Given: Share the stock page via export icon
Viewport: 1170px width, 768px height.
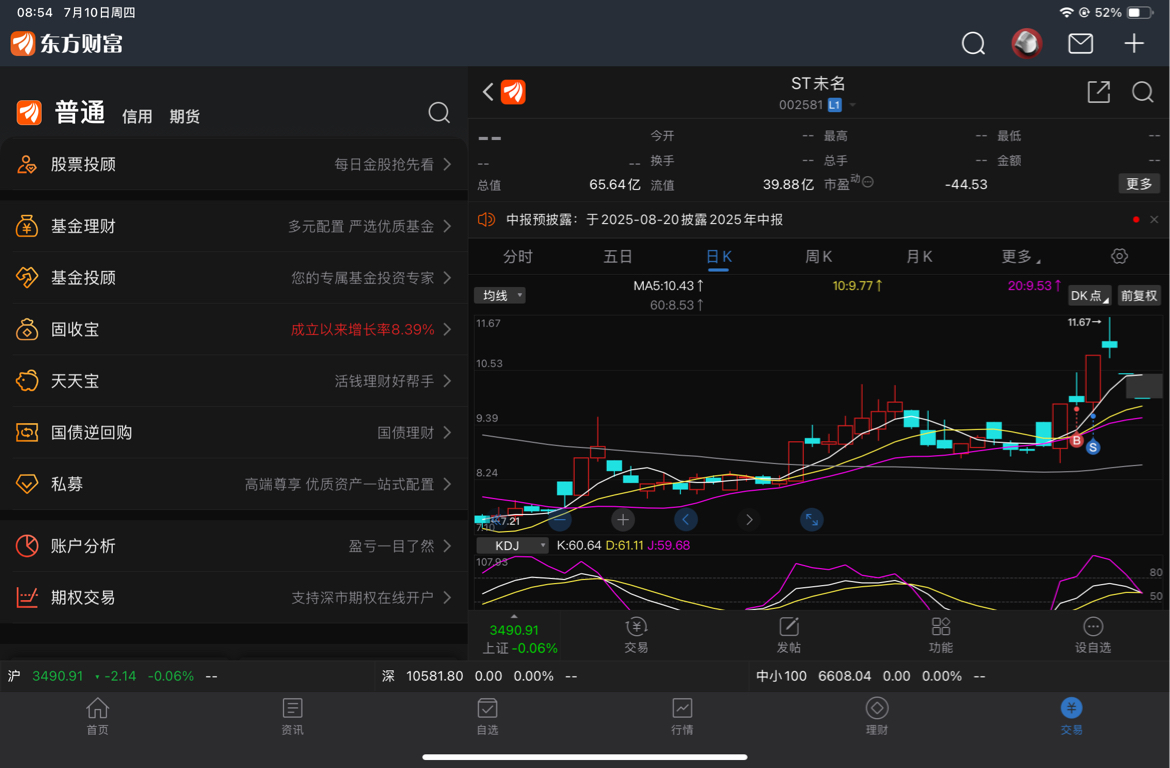Looking at the screenshot, I should (x=1098, y=92).
